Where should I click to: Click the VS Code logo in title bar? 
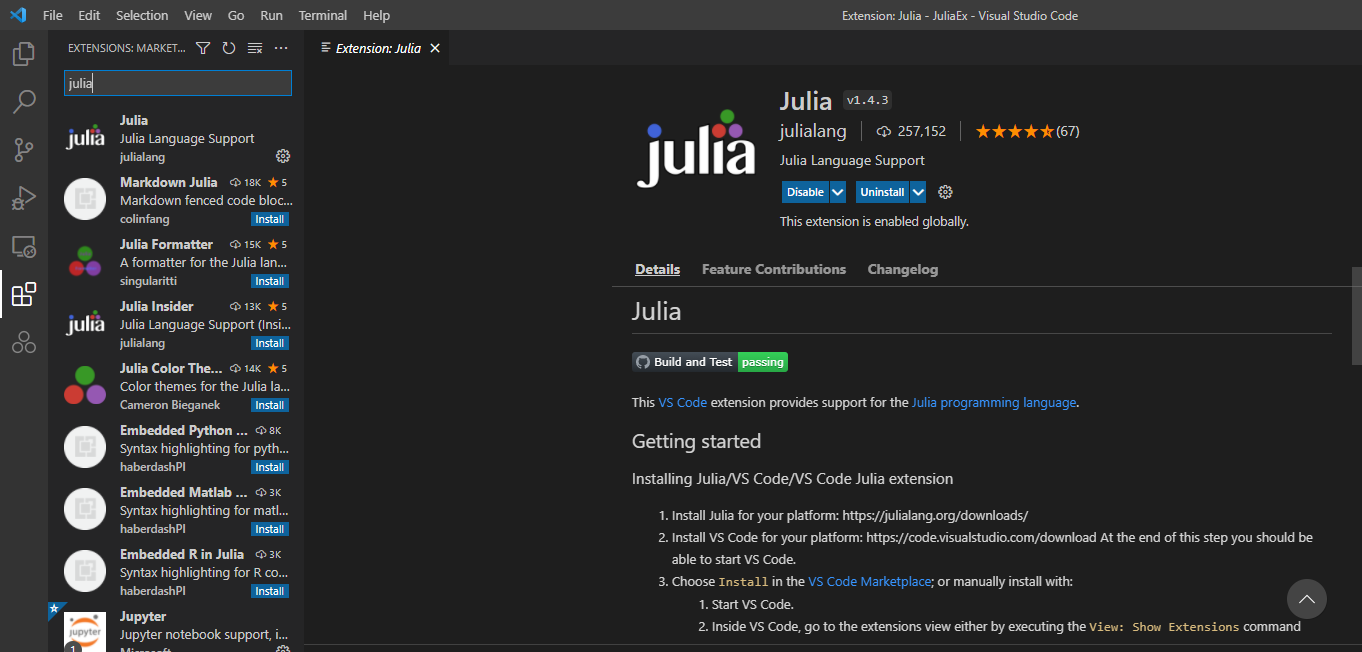point(18,15)
